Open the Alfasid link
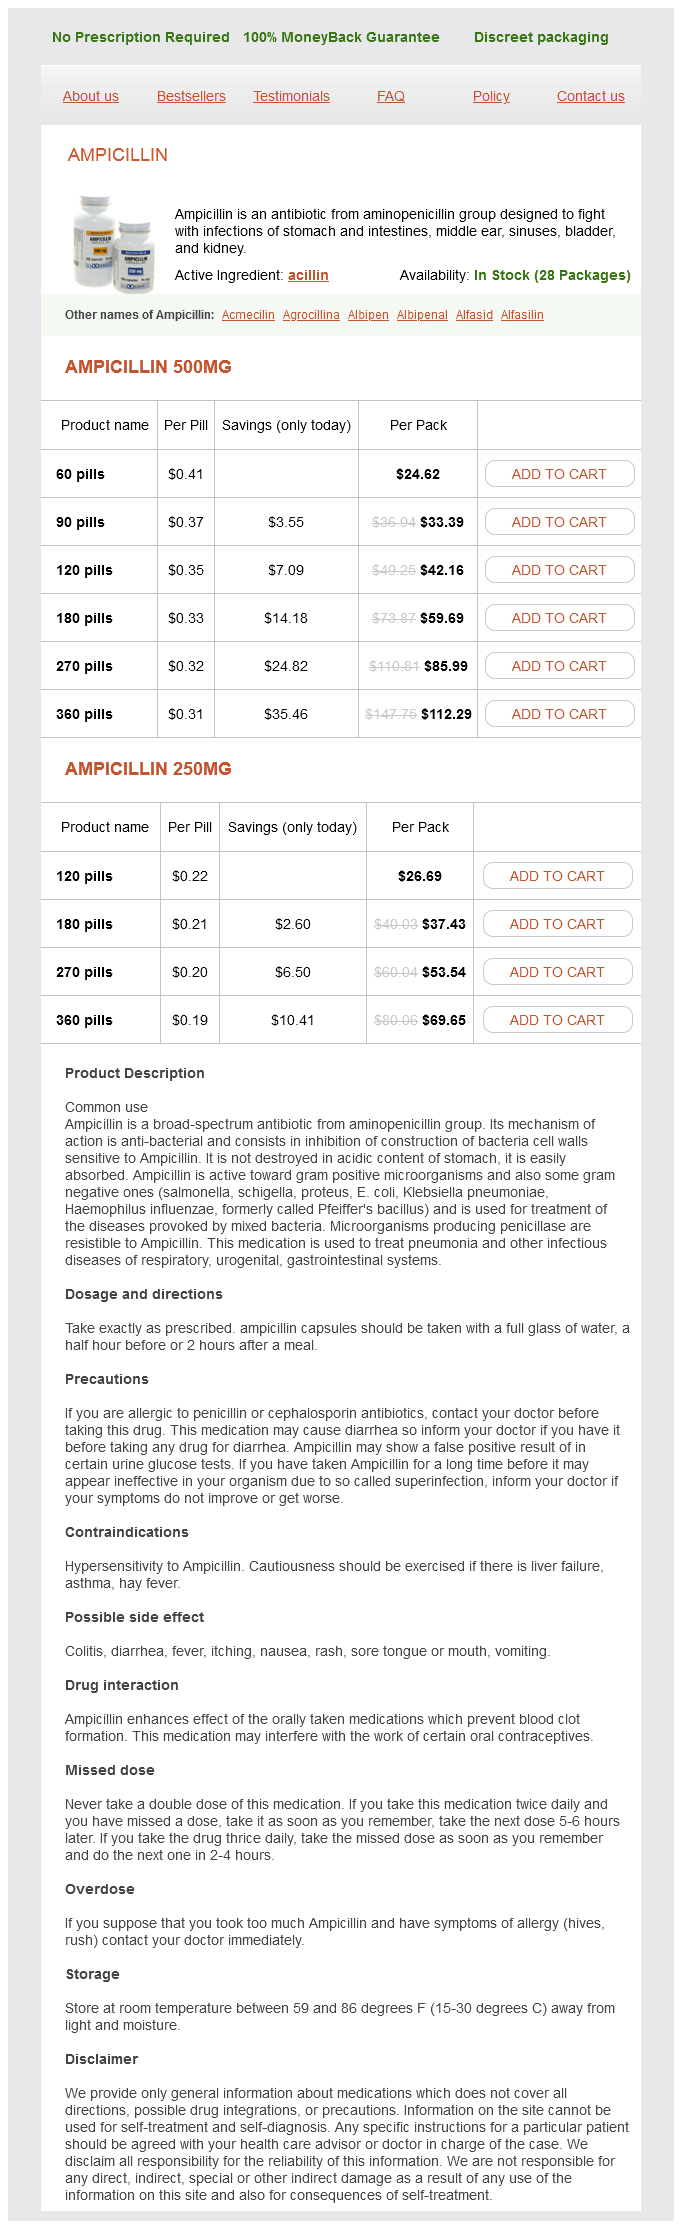The image size is (682, 2229). [474, 315]
